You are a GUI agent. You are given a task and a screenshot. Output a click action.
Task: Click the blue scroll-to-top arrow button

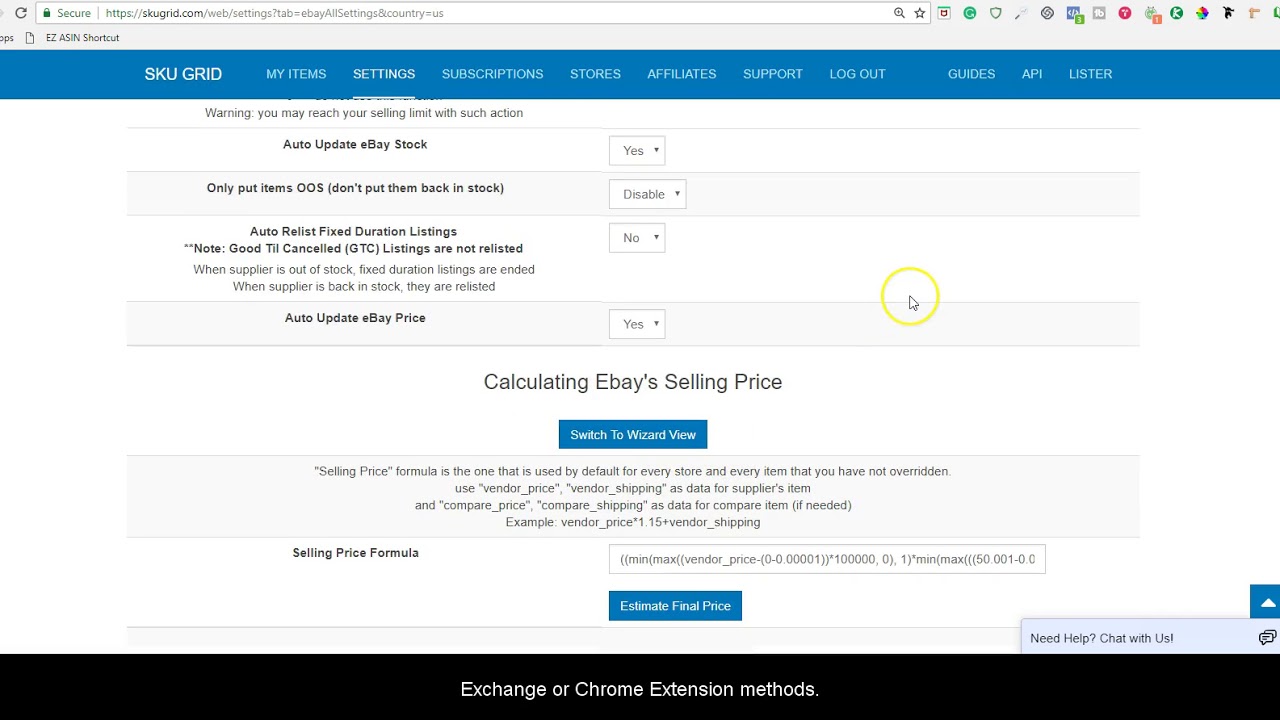click(x=1266, y=602)
